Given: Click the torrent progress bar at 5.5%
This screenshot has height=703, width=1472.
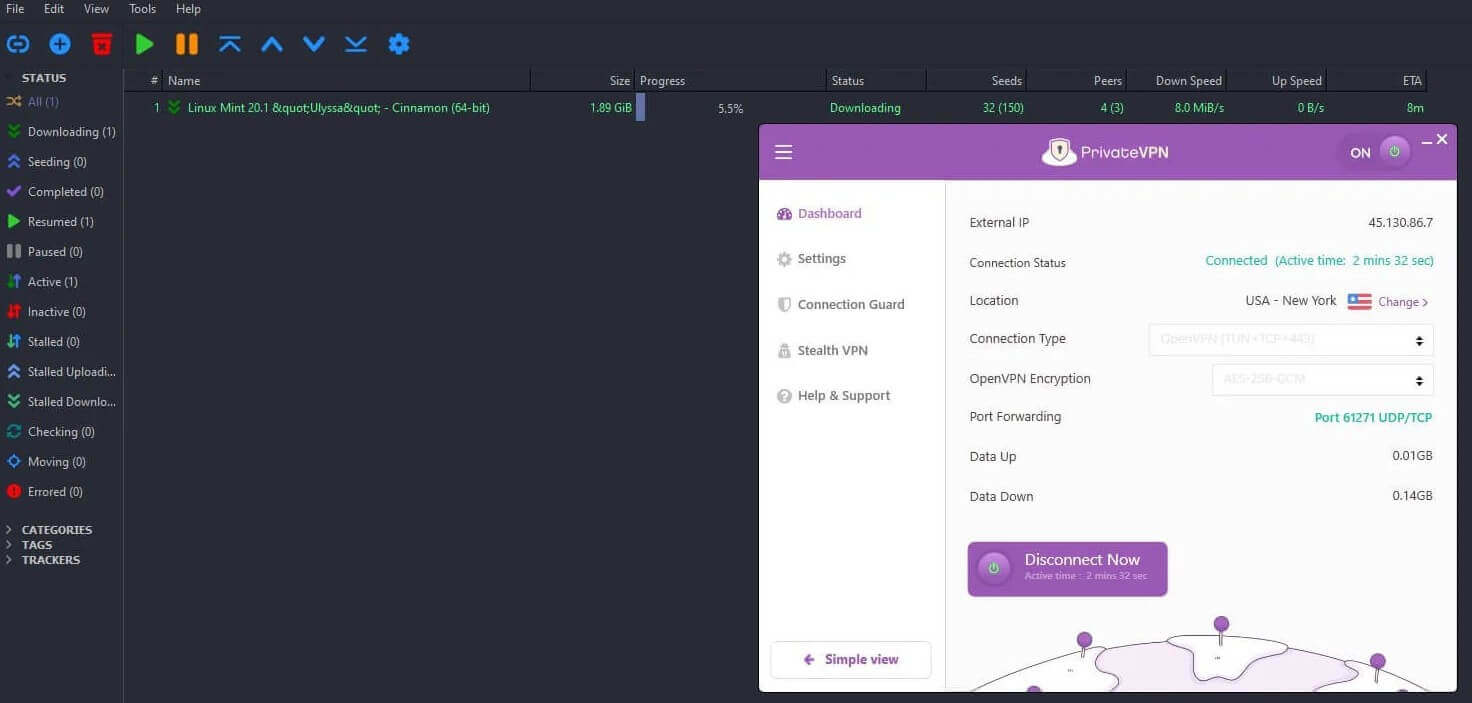Looking at the screenshot, I should [x=731, y=108].
